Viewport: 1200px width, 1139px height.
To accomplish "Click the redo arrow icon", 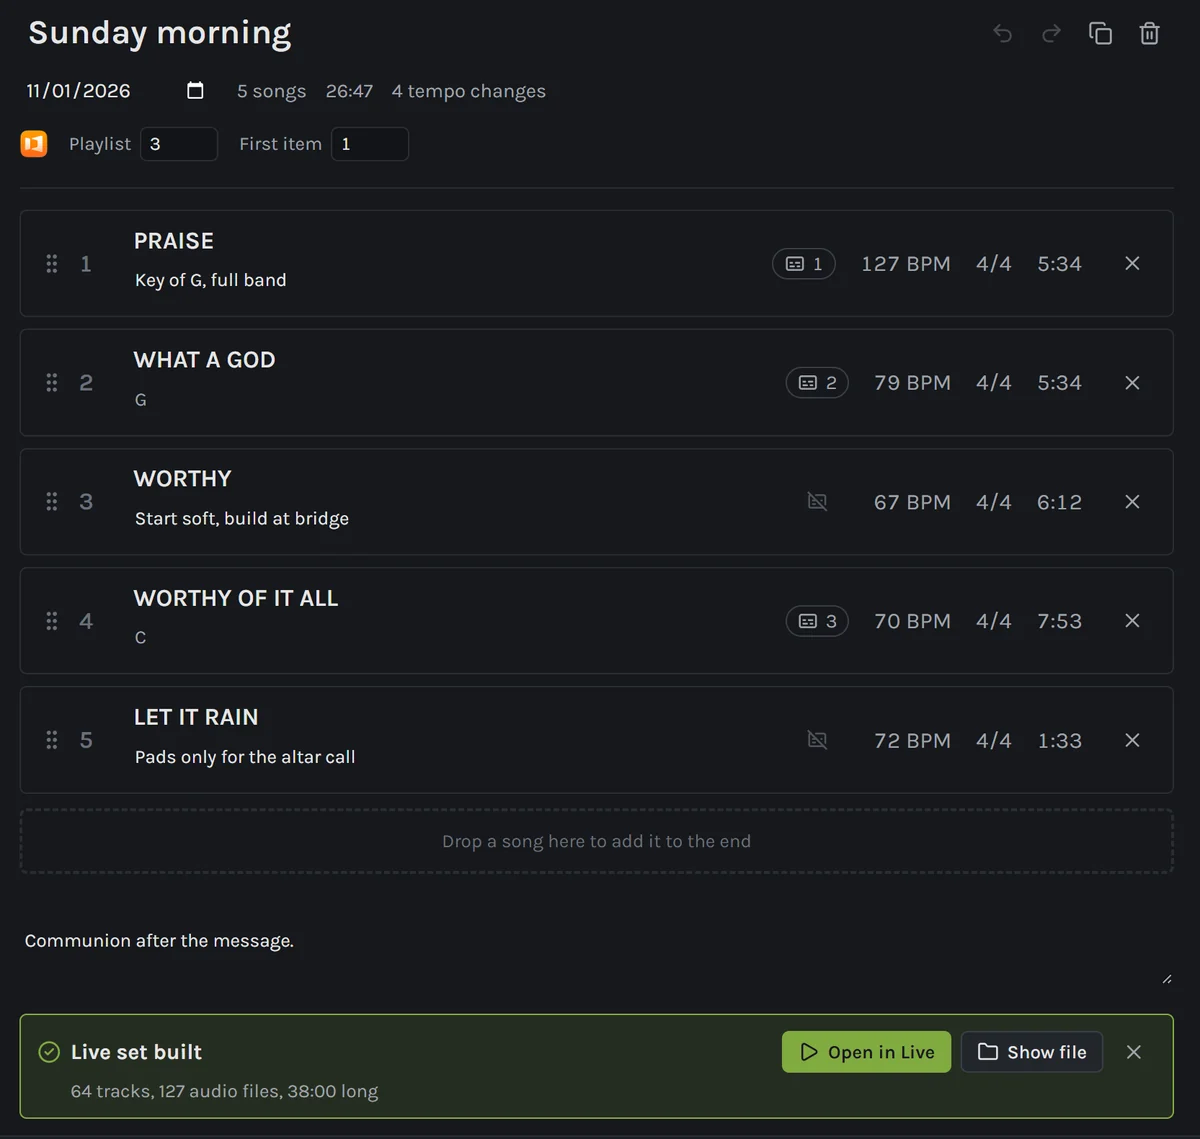I will point(1051,34).
